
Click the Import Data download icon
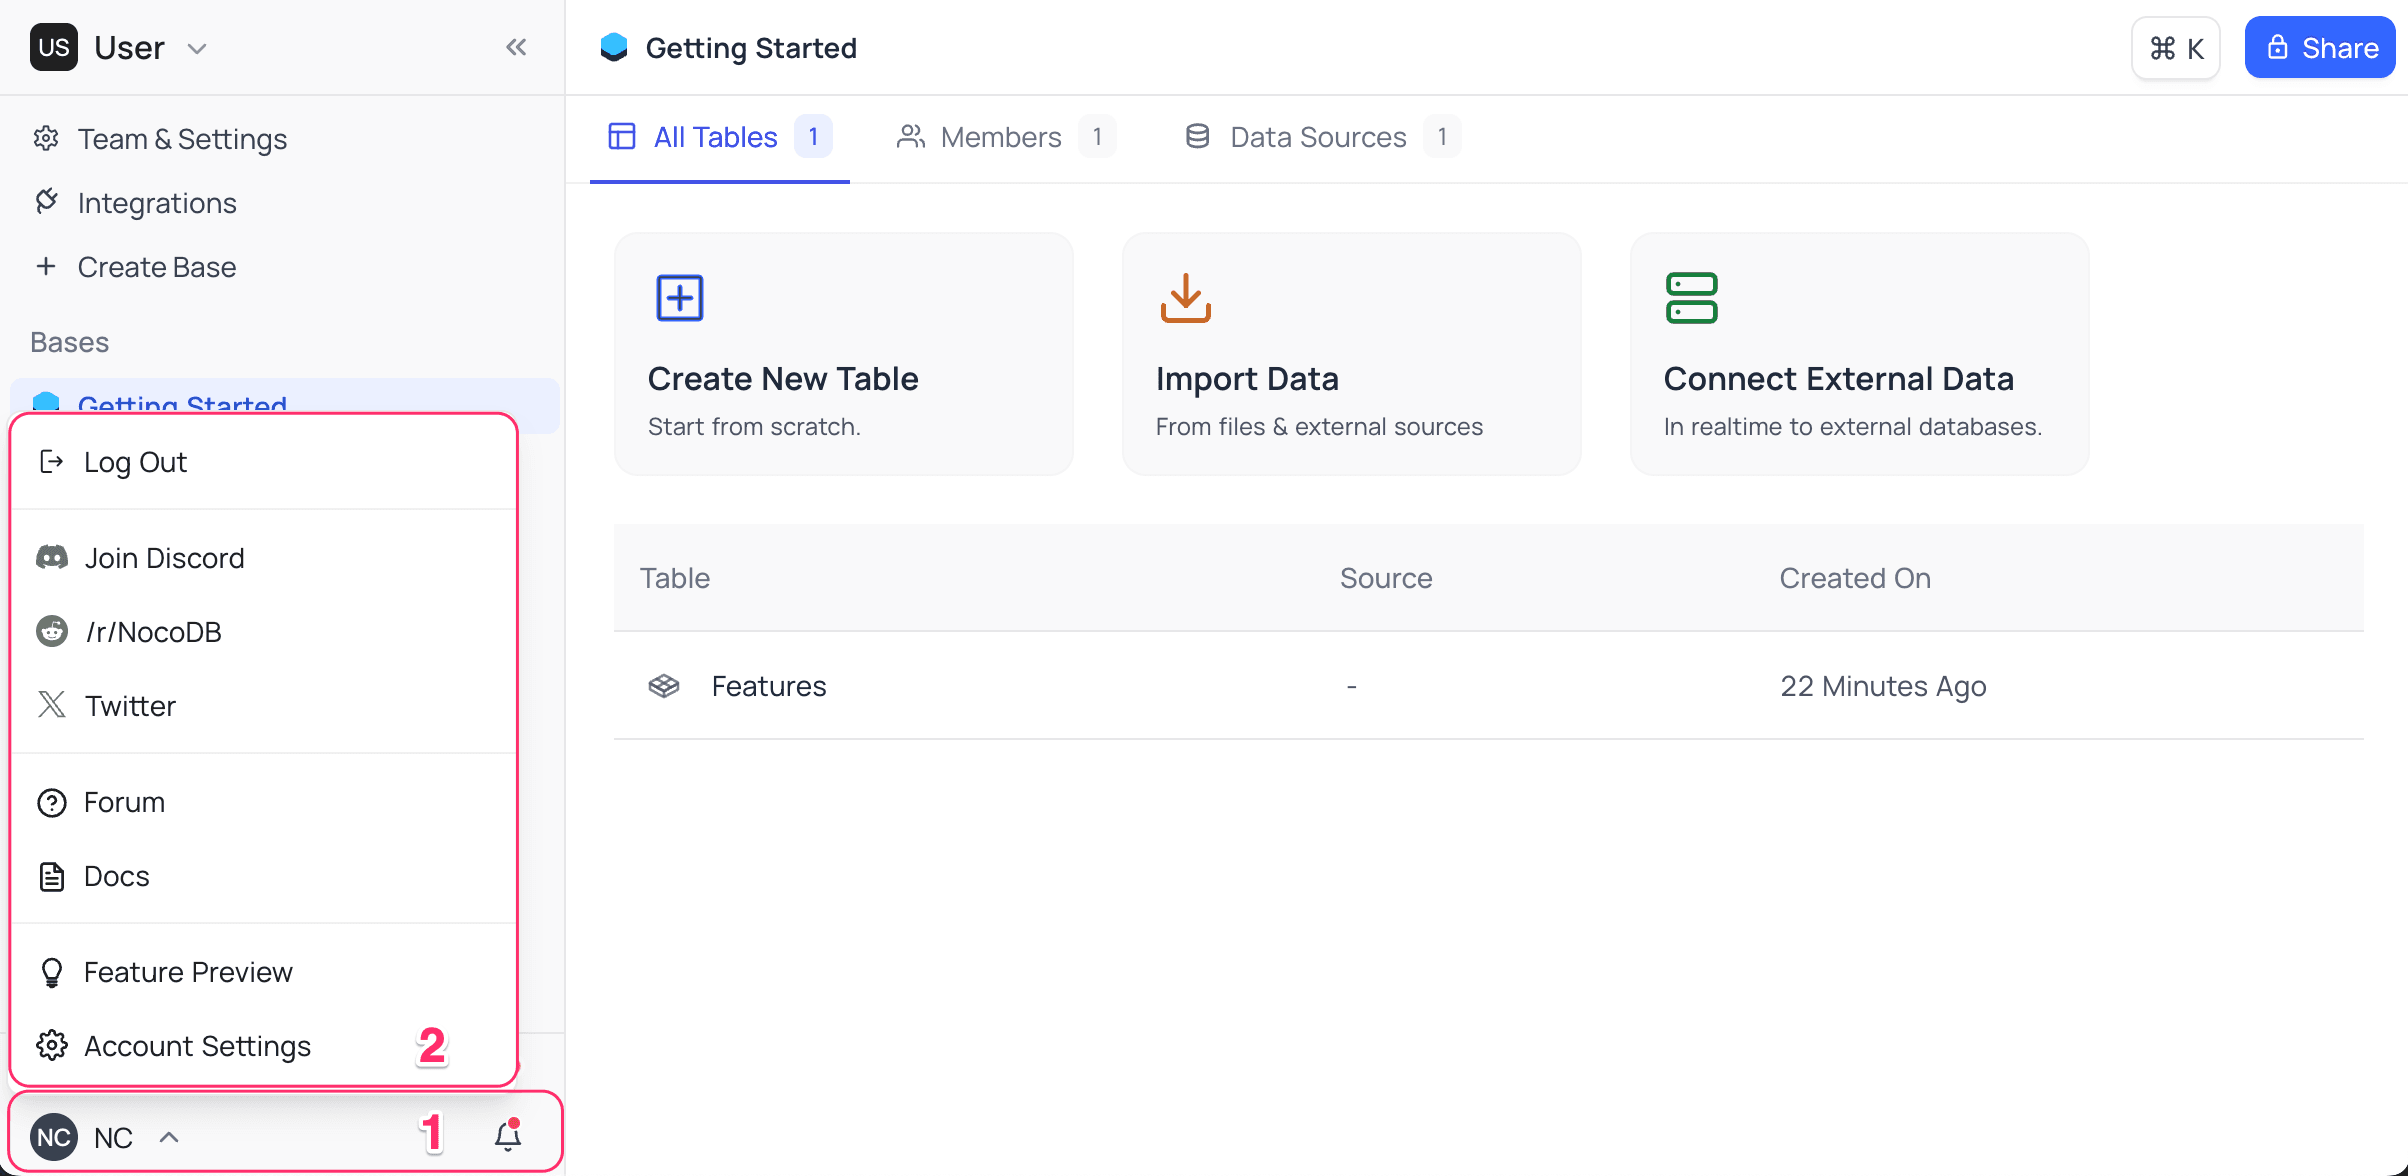[x=1186, y=298]
